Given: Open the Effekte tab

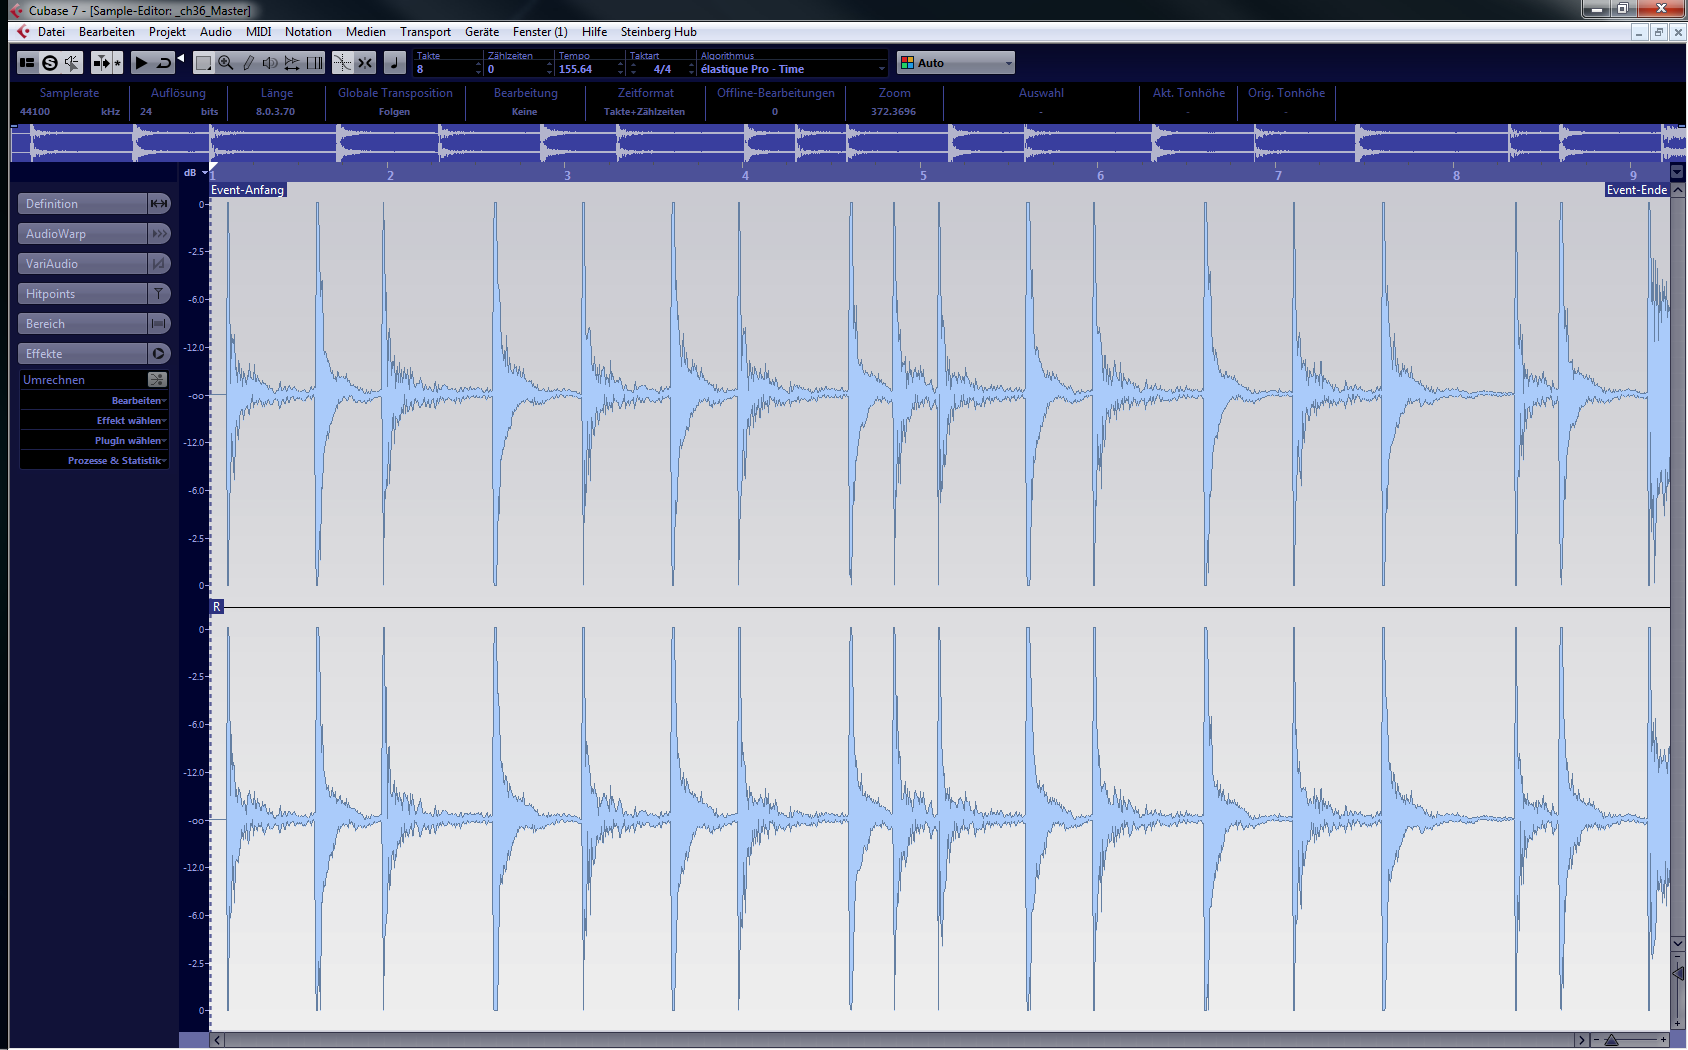Looking at the screenshot, I should (x=82, y=354).
